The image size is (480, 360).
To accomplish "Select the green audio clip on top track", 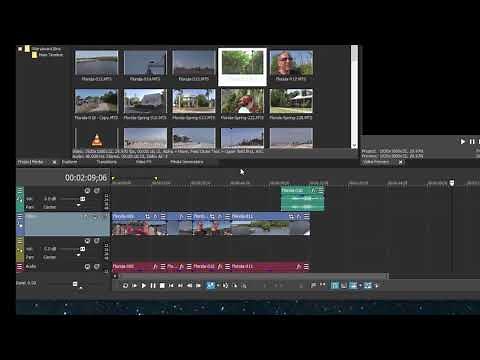I will pyautogui.click(x=302, y=199).
